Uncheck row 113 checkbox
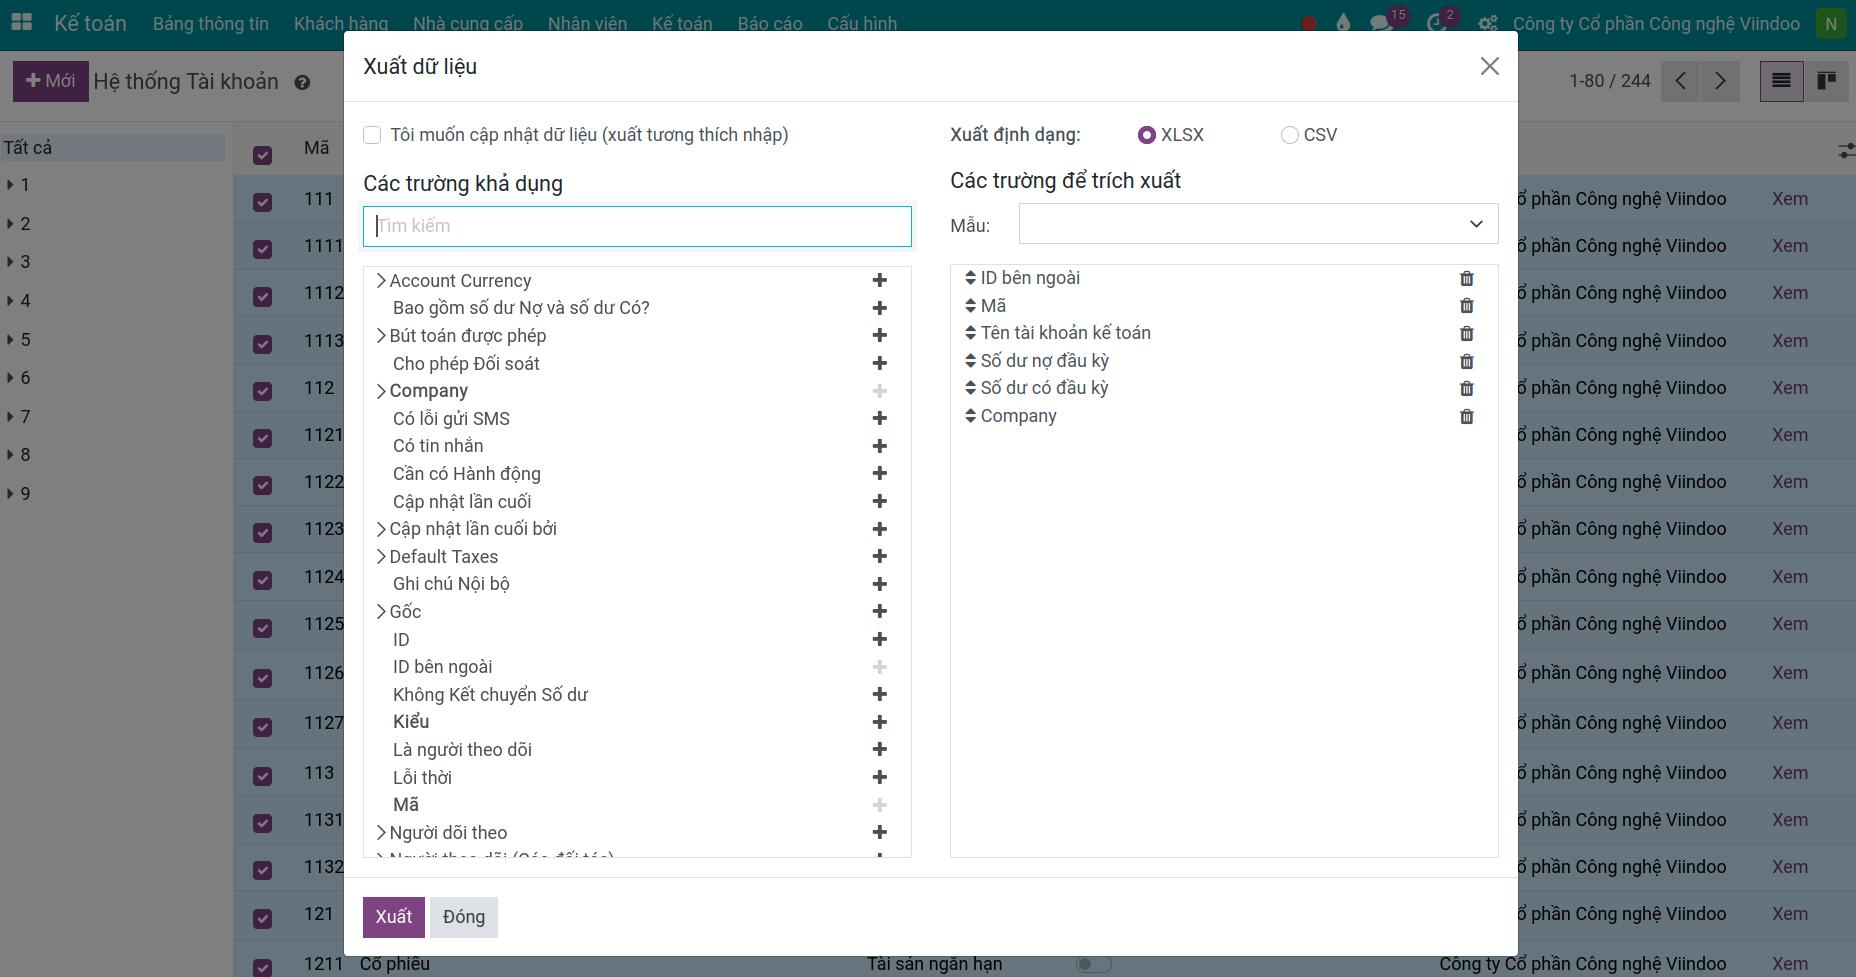Viewport: 1856px width, 977px height. [263, 776]
